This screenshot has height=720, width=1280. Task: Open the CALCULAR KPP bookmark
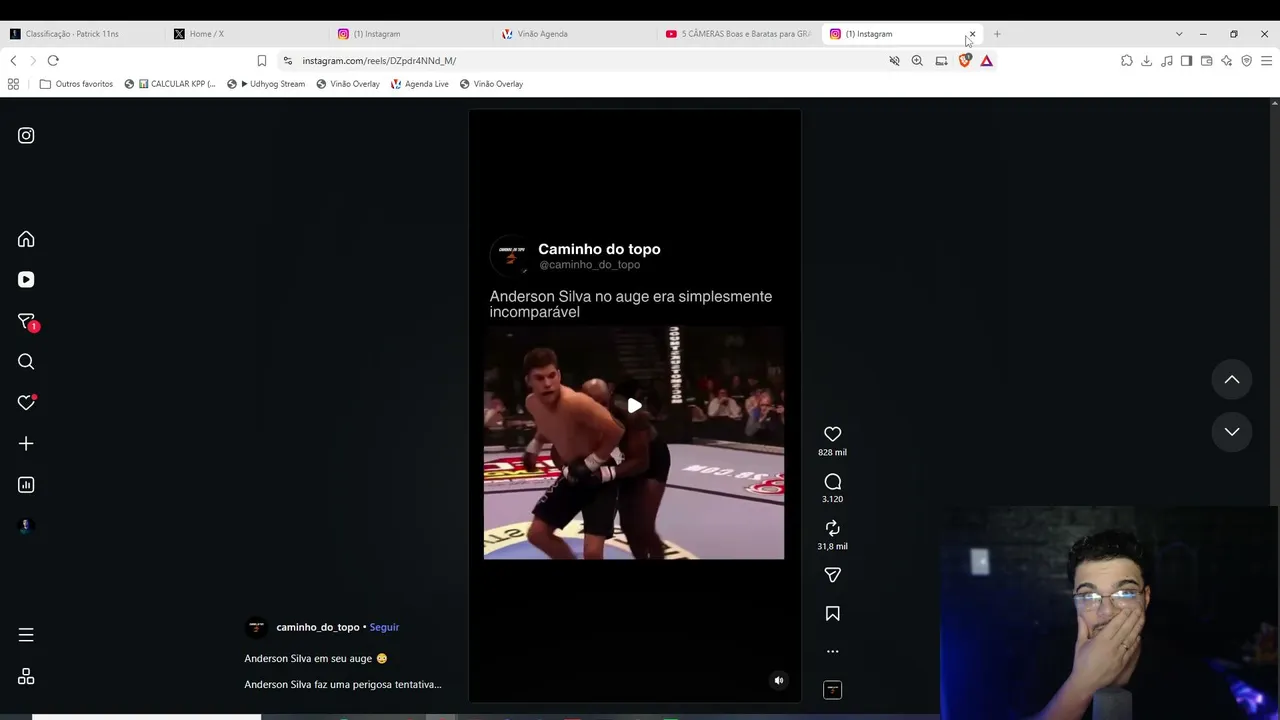(x=170, y=84)
